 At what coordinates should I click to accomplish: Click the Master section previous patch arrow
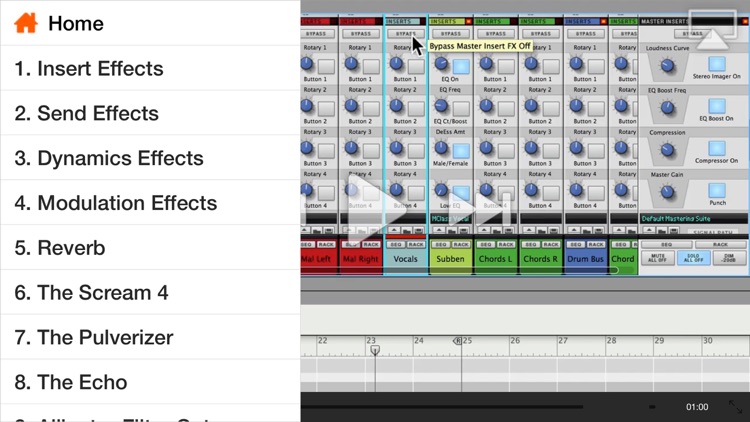[650, 231]
